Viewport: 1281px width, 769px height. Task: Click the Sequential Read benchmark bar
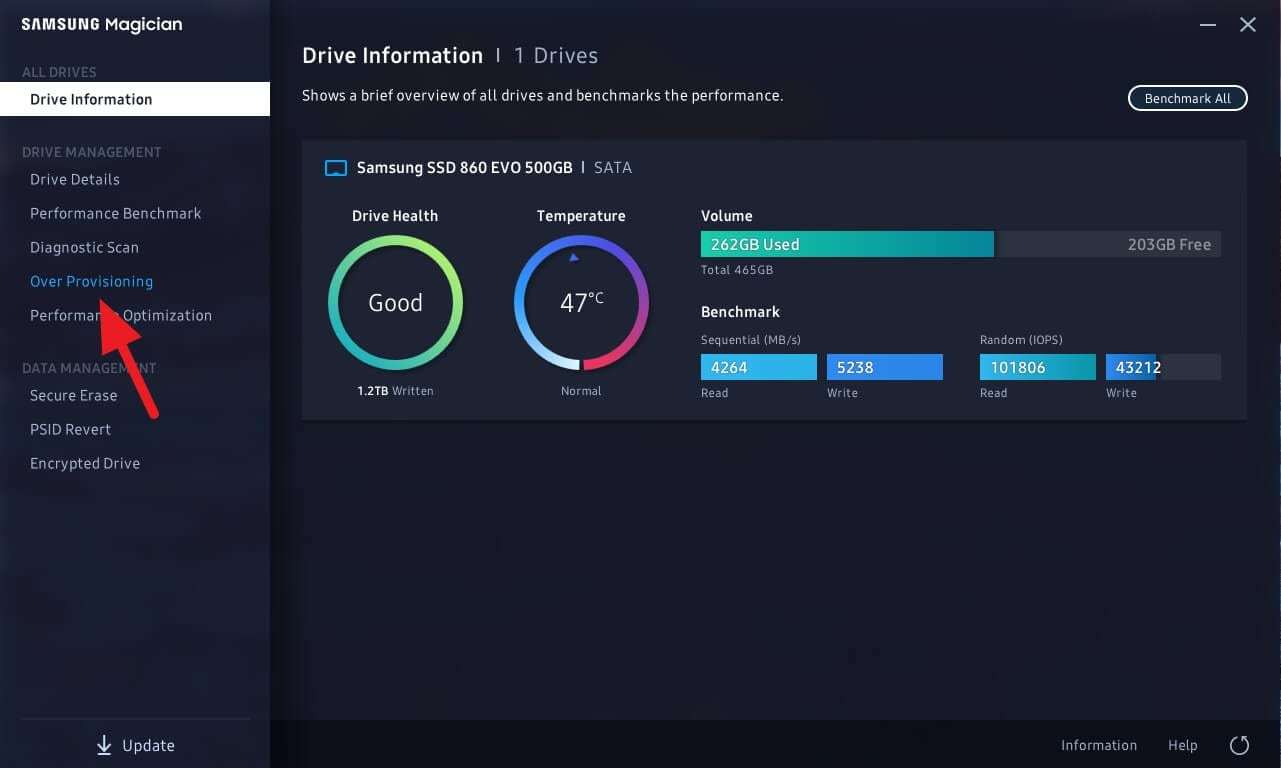757,367
